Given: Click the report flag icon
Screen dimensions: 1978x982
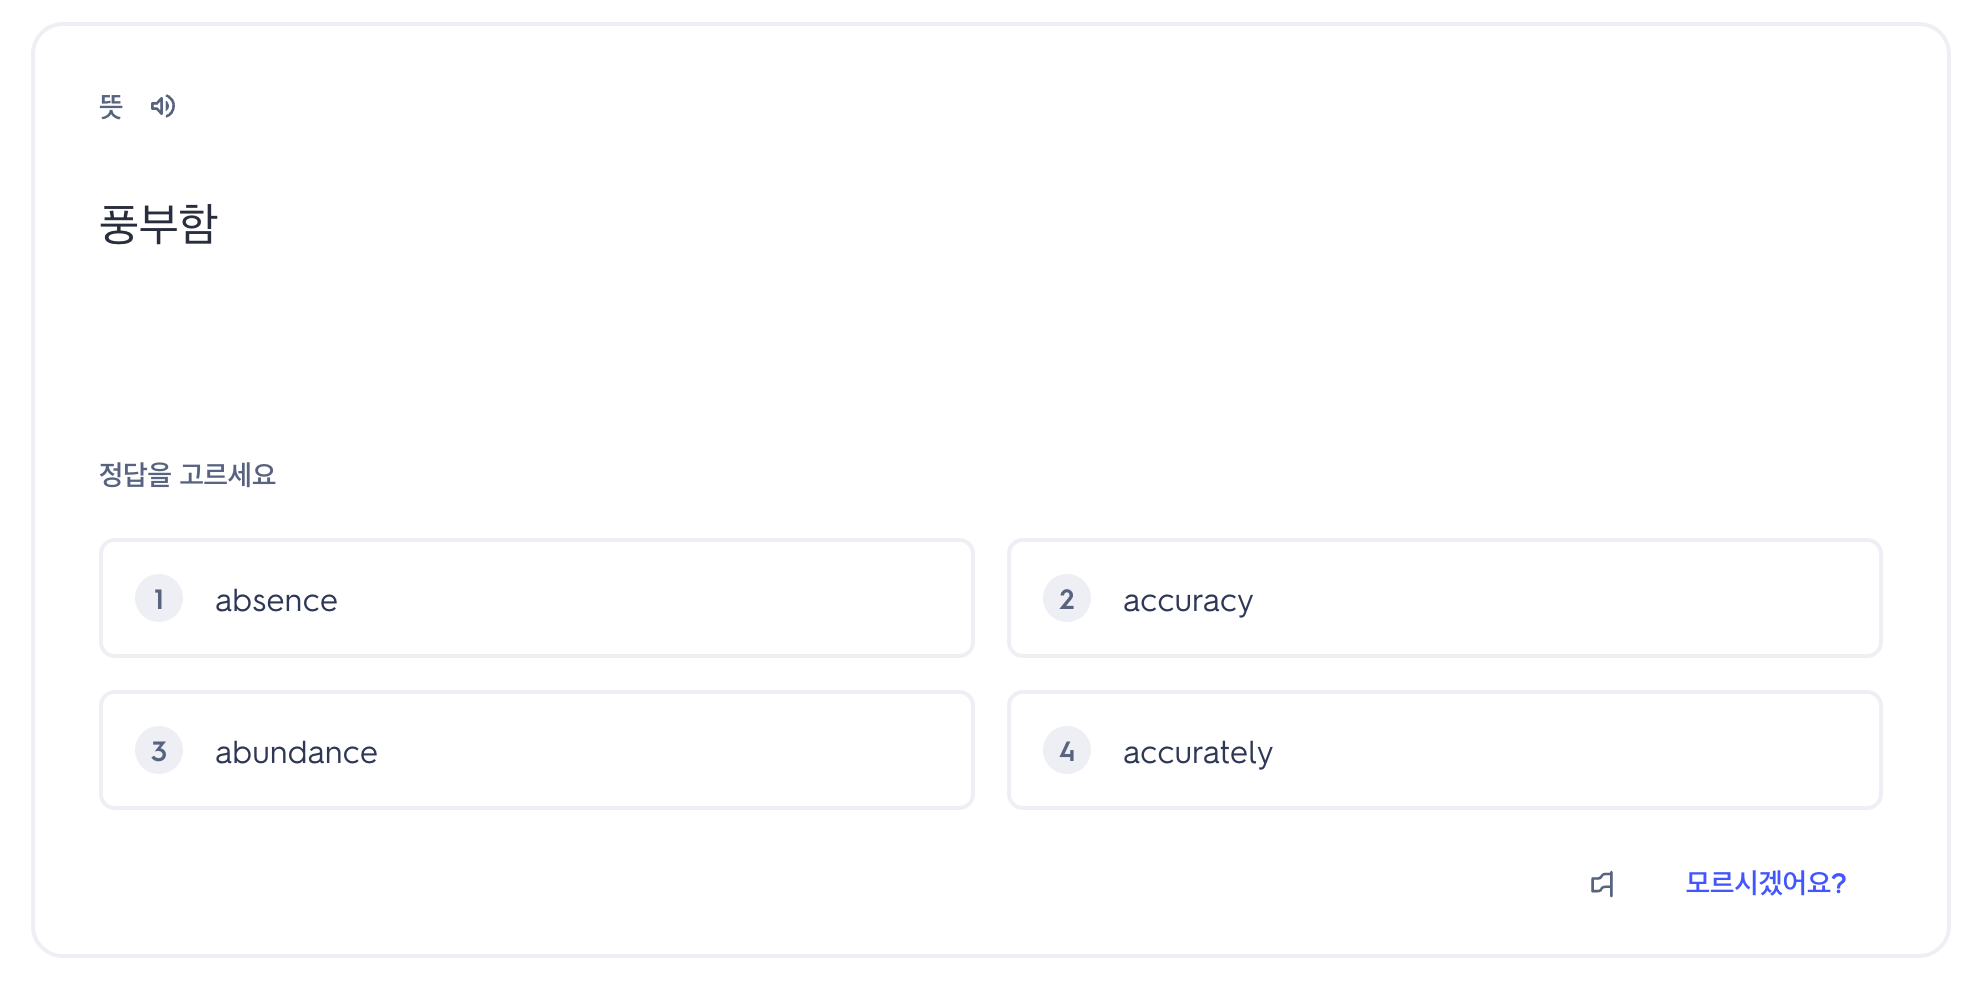Looking at the screenshot, I should [x=1602, y=883].
